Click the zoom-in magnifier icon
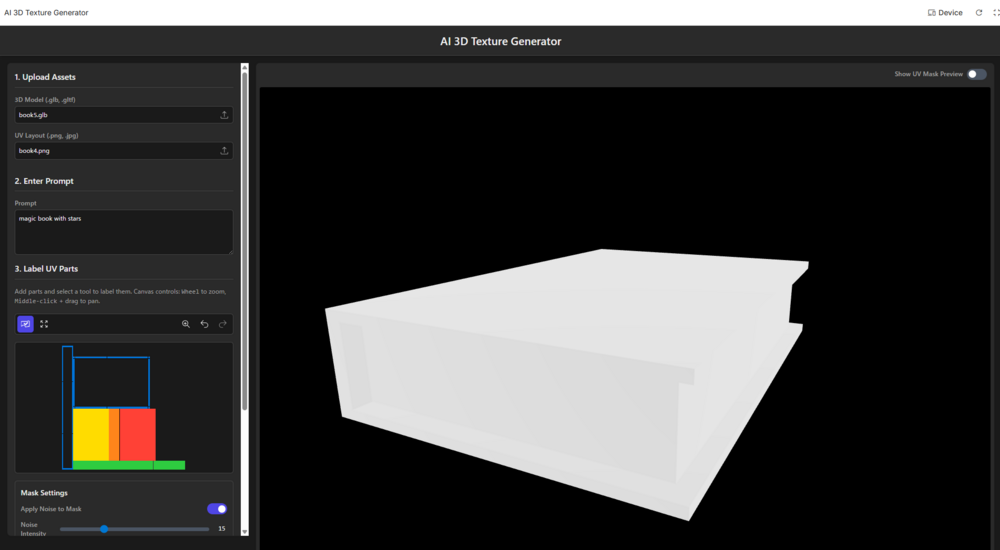The image size is (1000, 550). [x=186, y=324]
